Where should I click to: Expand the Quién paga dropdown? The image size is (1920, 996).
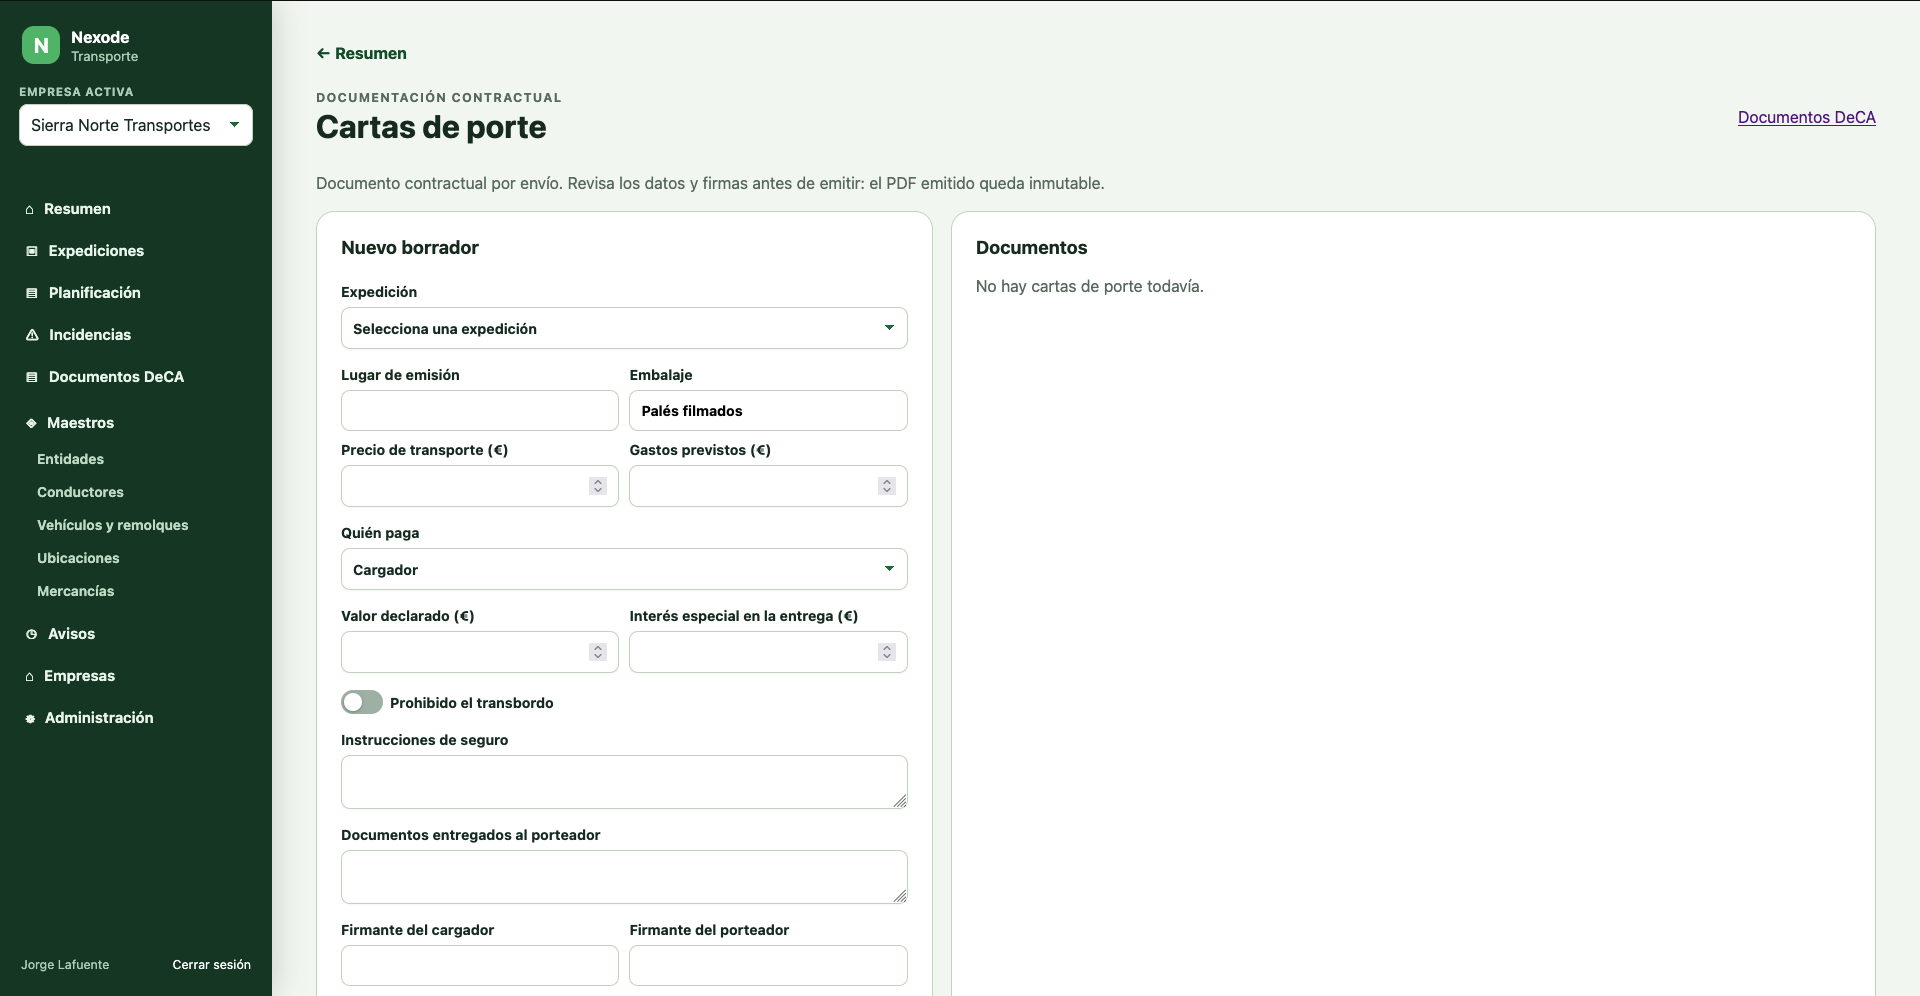pos(624,569)
